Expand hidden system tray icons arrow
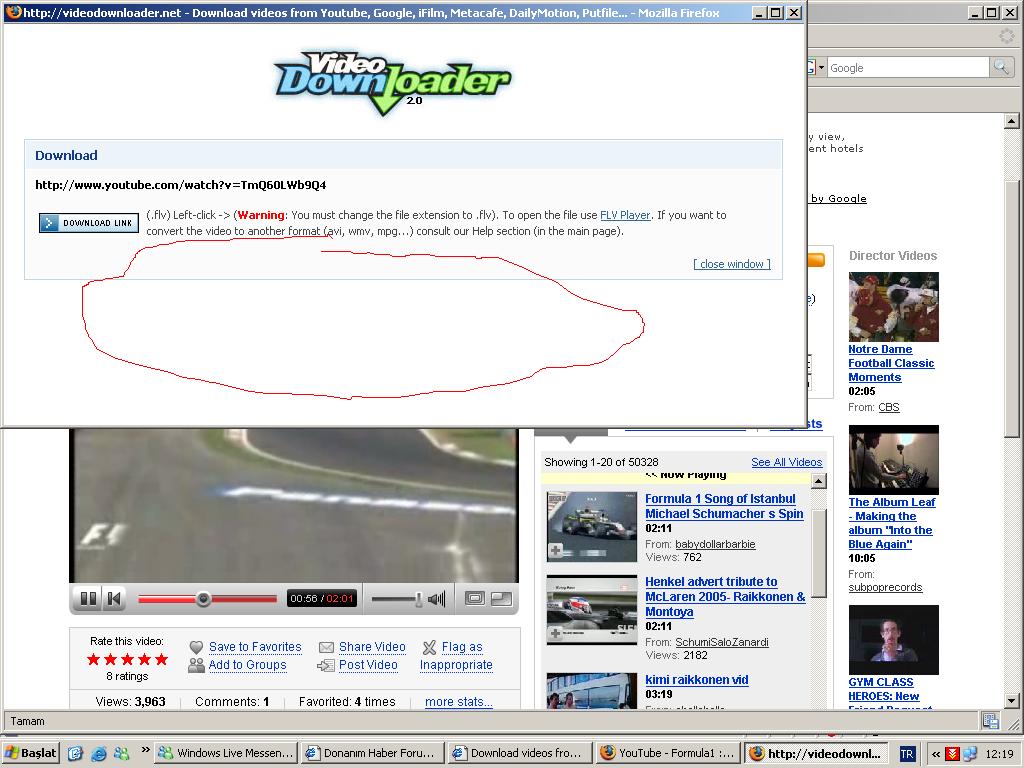This screenshot has height=768, width=1024. coord(935,754)
